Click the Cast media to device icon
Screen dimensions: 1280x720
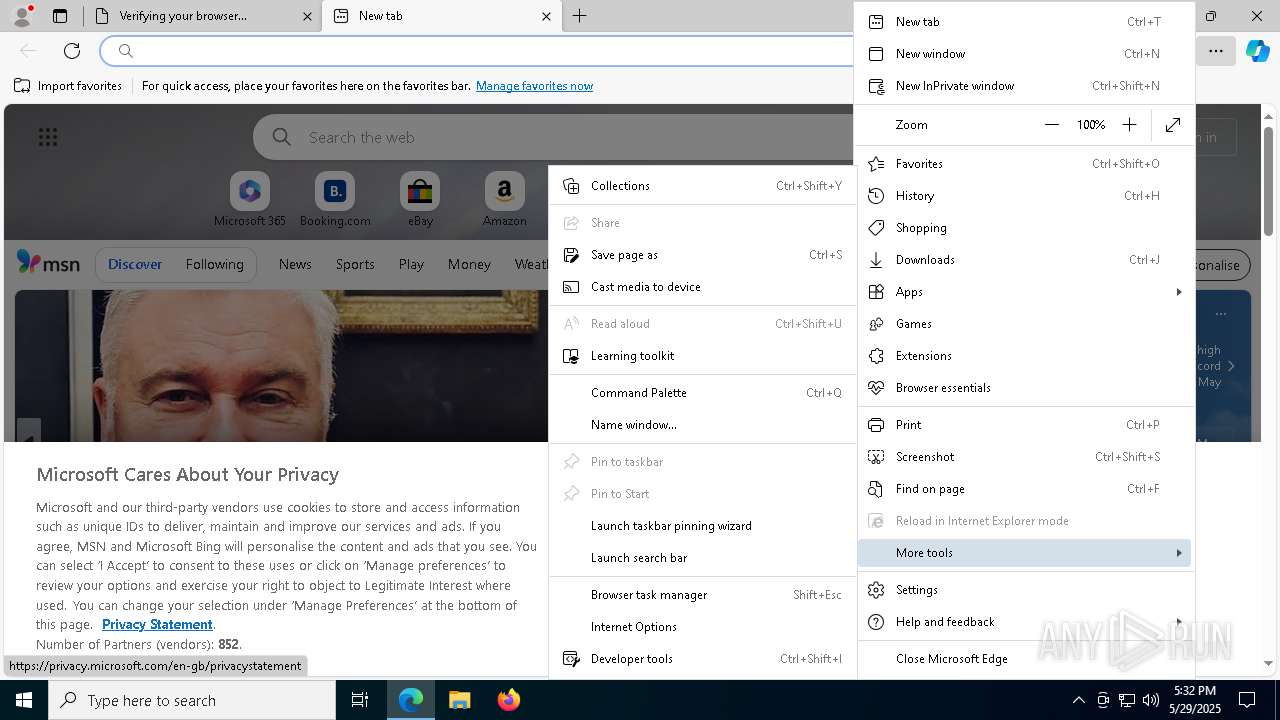571,287
